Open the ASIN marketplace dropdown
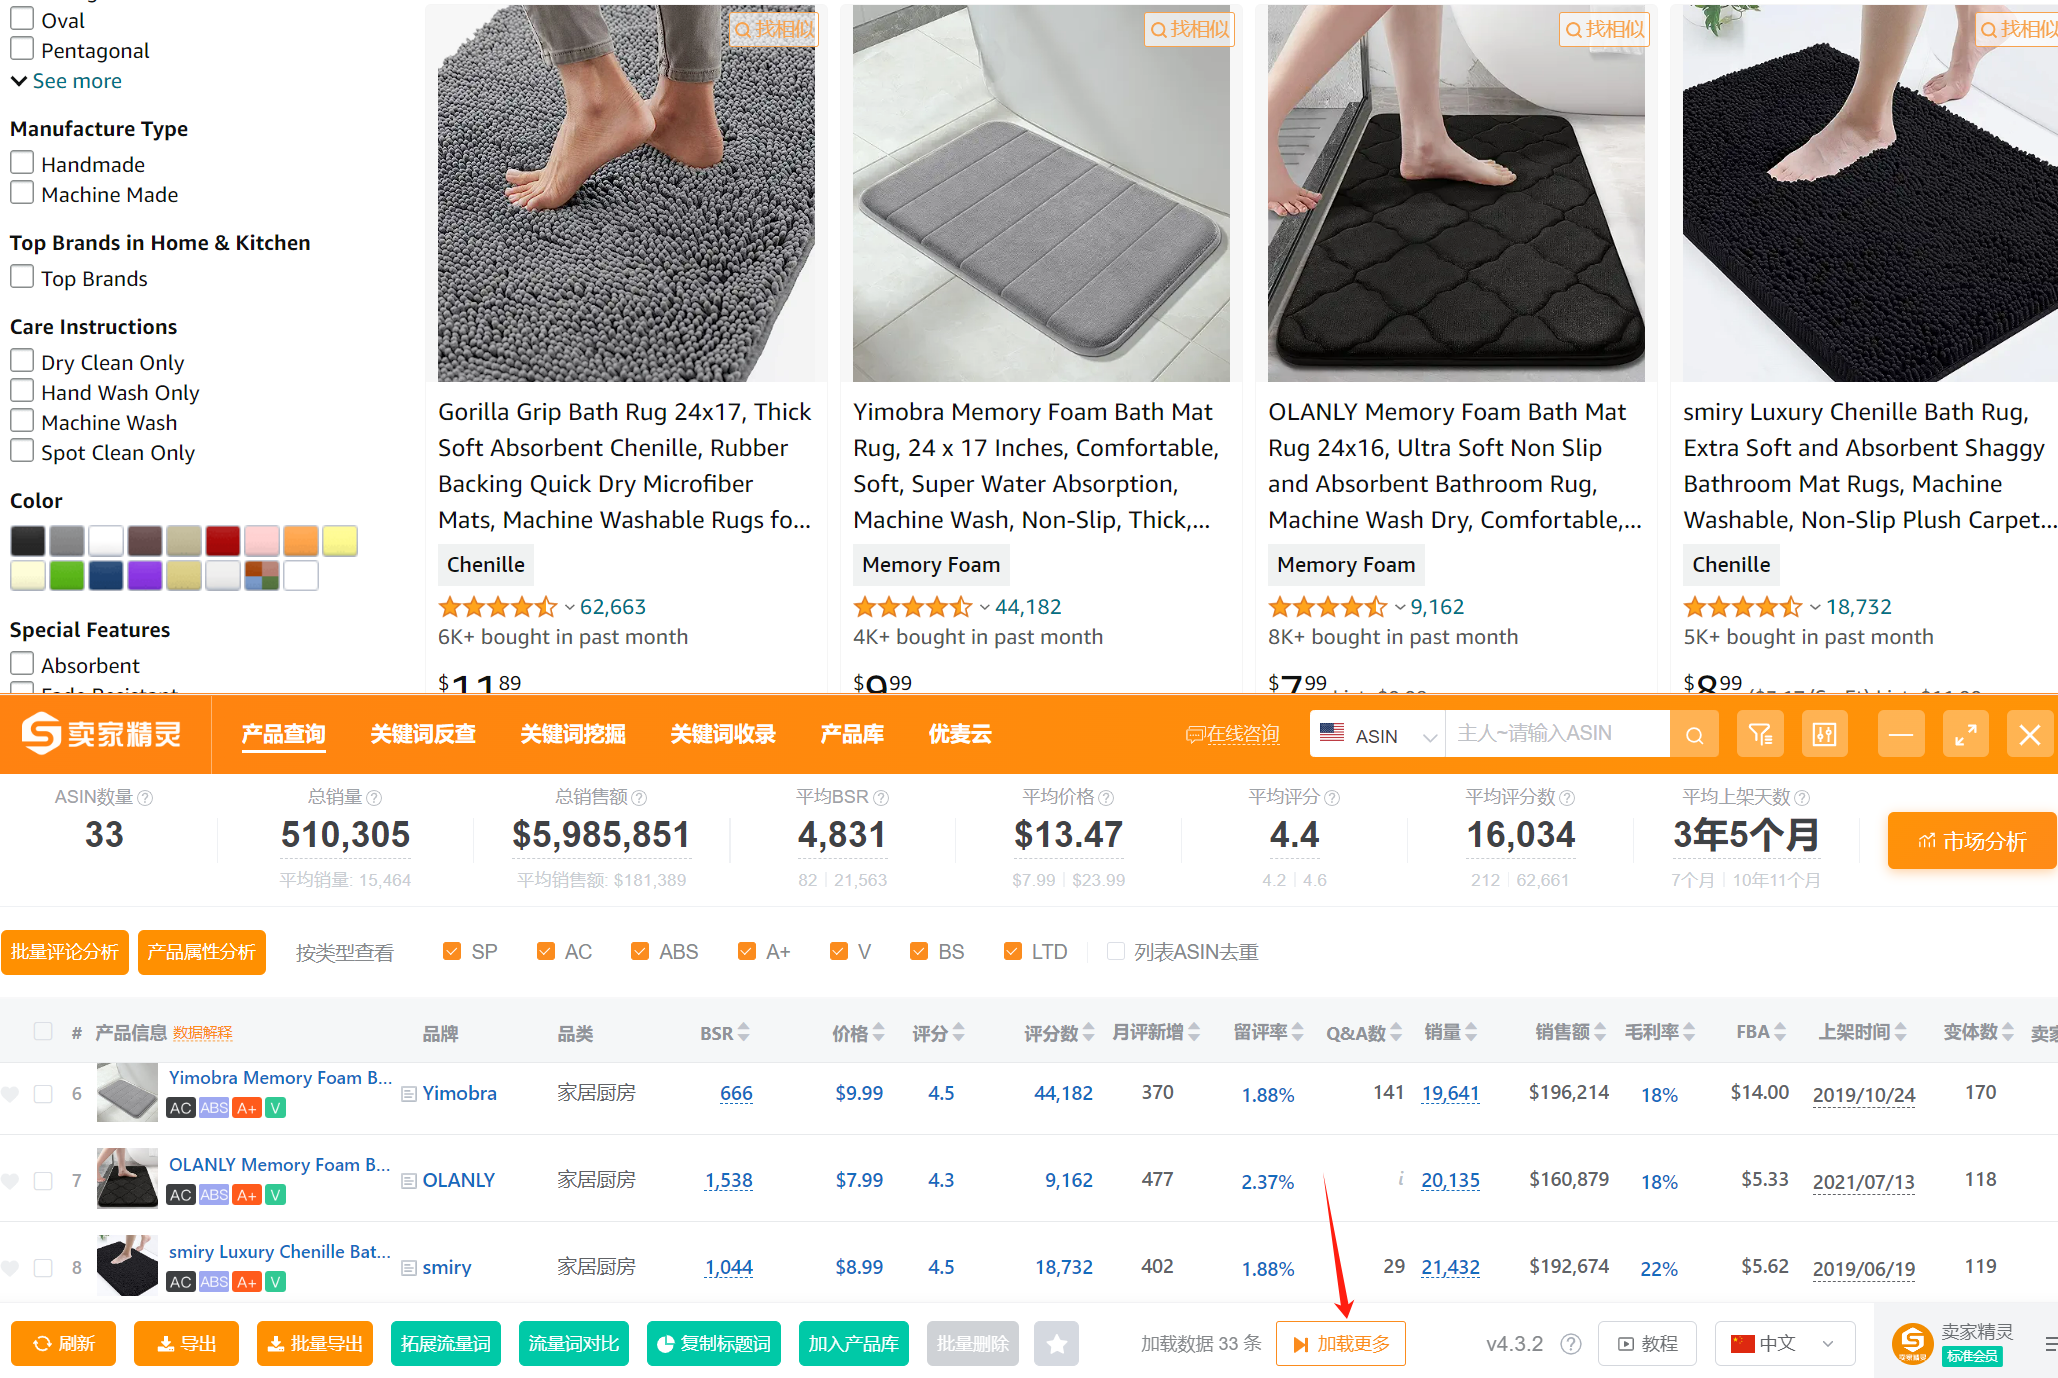 coord(1378,735)
